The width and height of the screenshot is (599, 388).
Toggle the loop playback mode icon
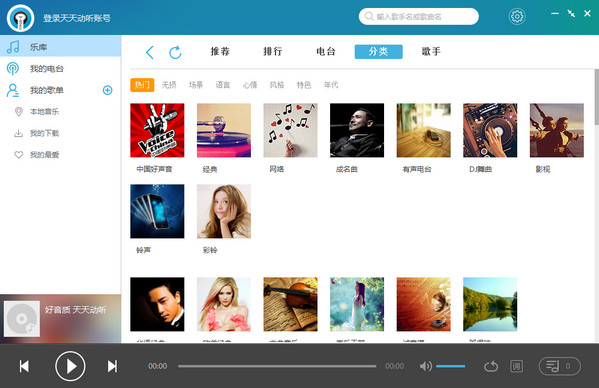491,366
